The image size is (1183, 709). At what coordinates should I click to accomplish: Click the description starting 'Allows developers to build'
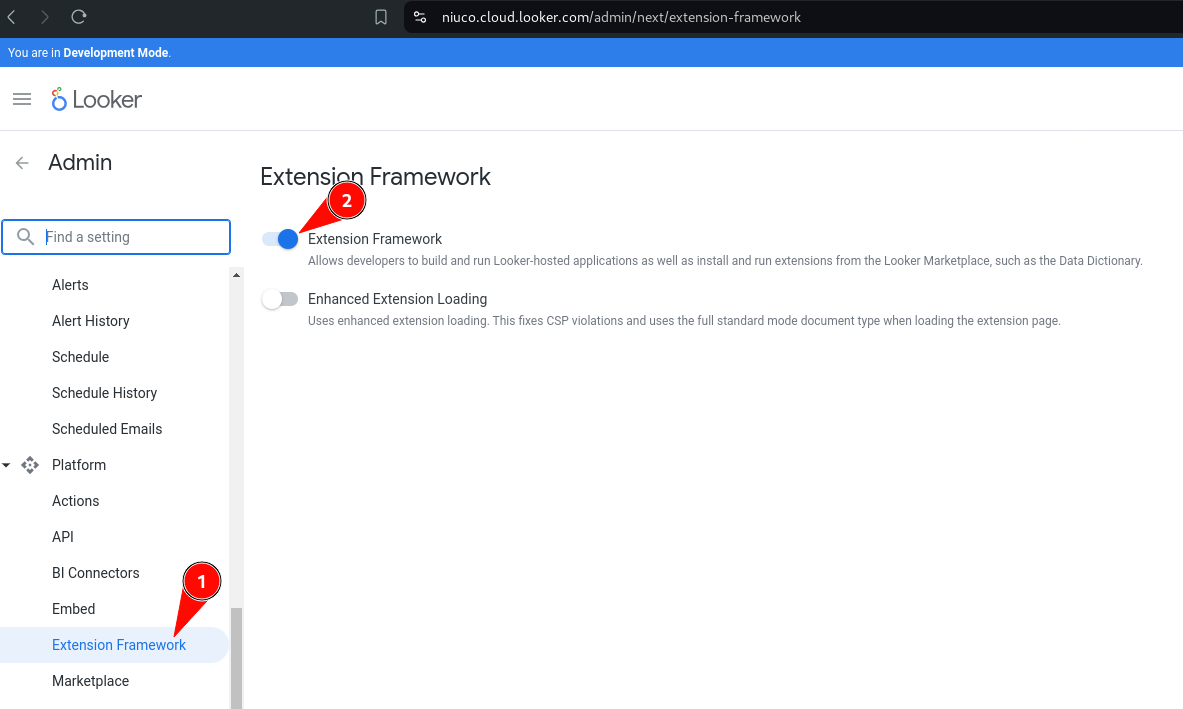click(x=725, y=261)
